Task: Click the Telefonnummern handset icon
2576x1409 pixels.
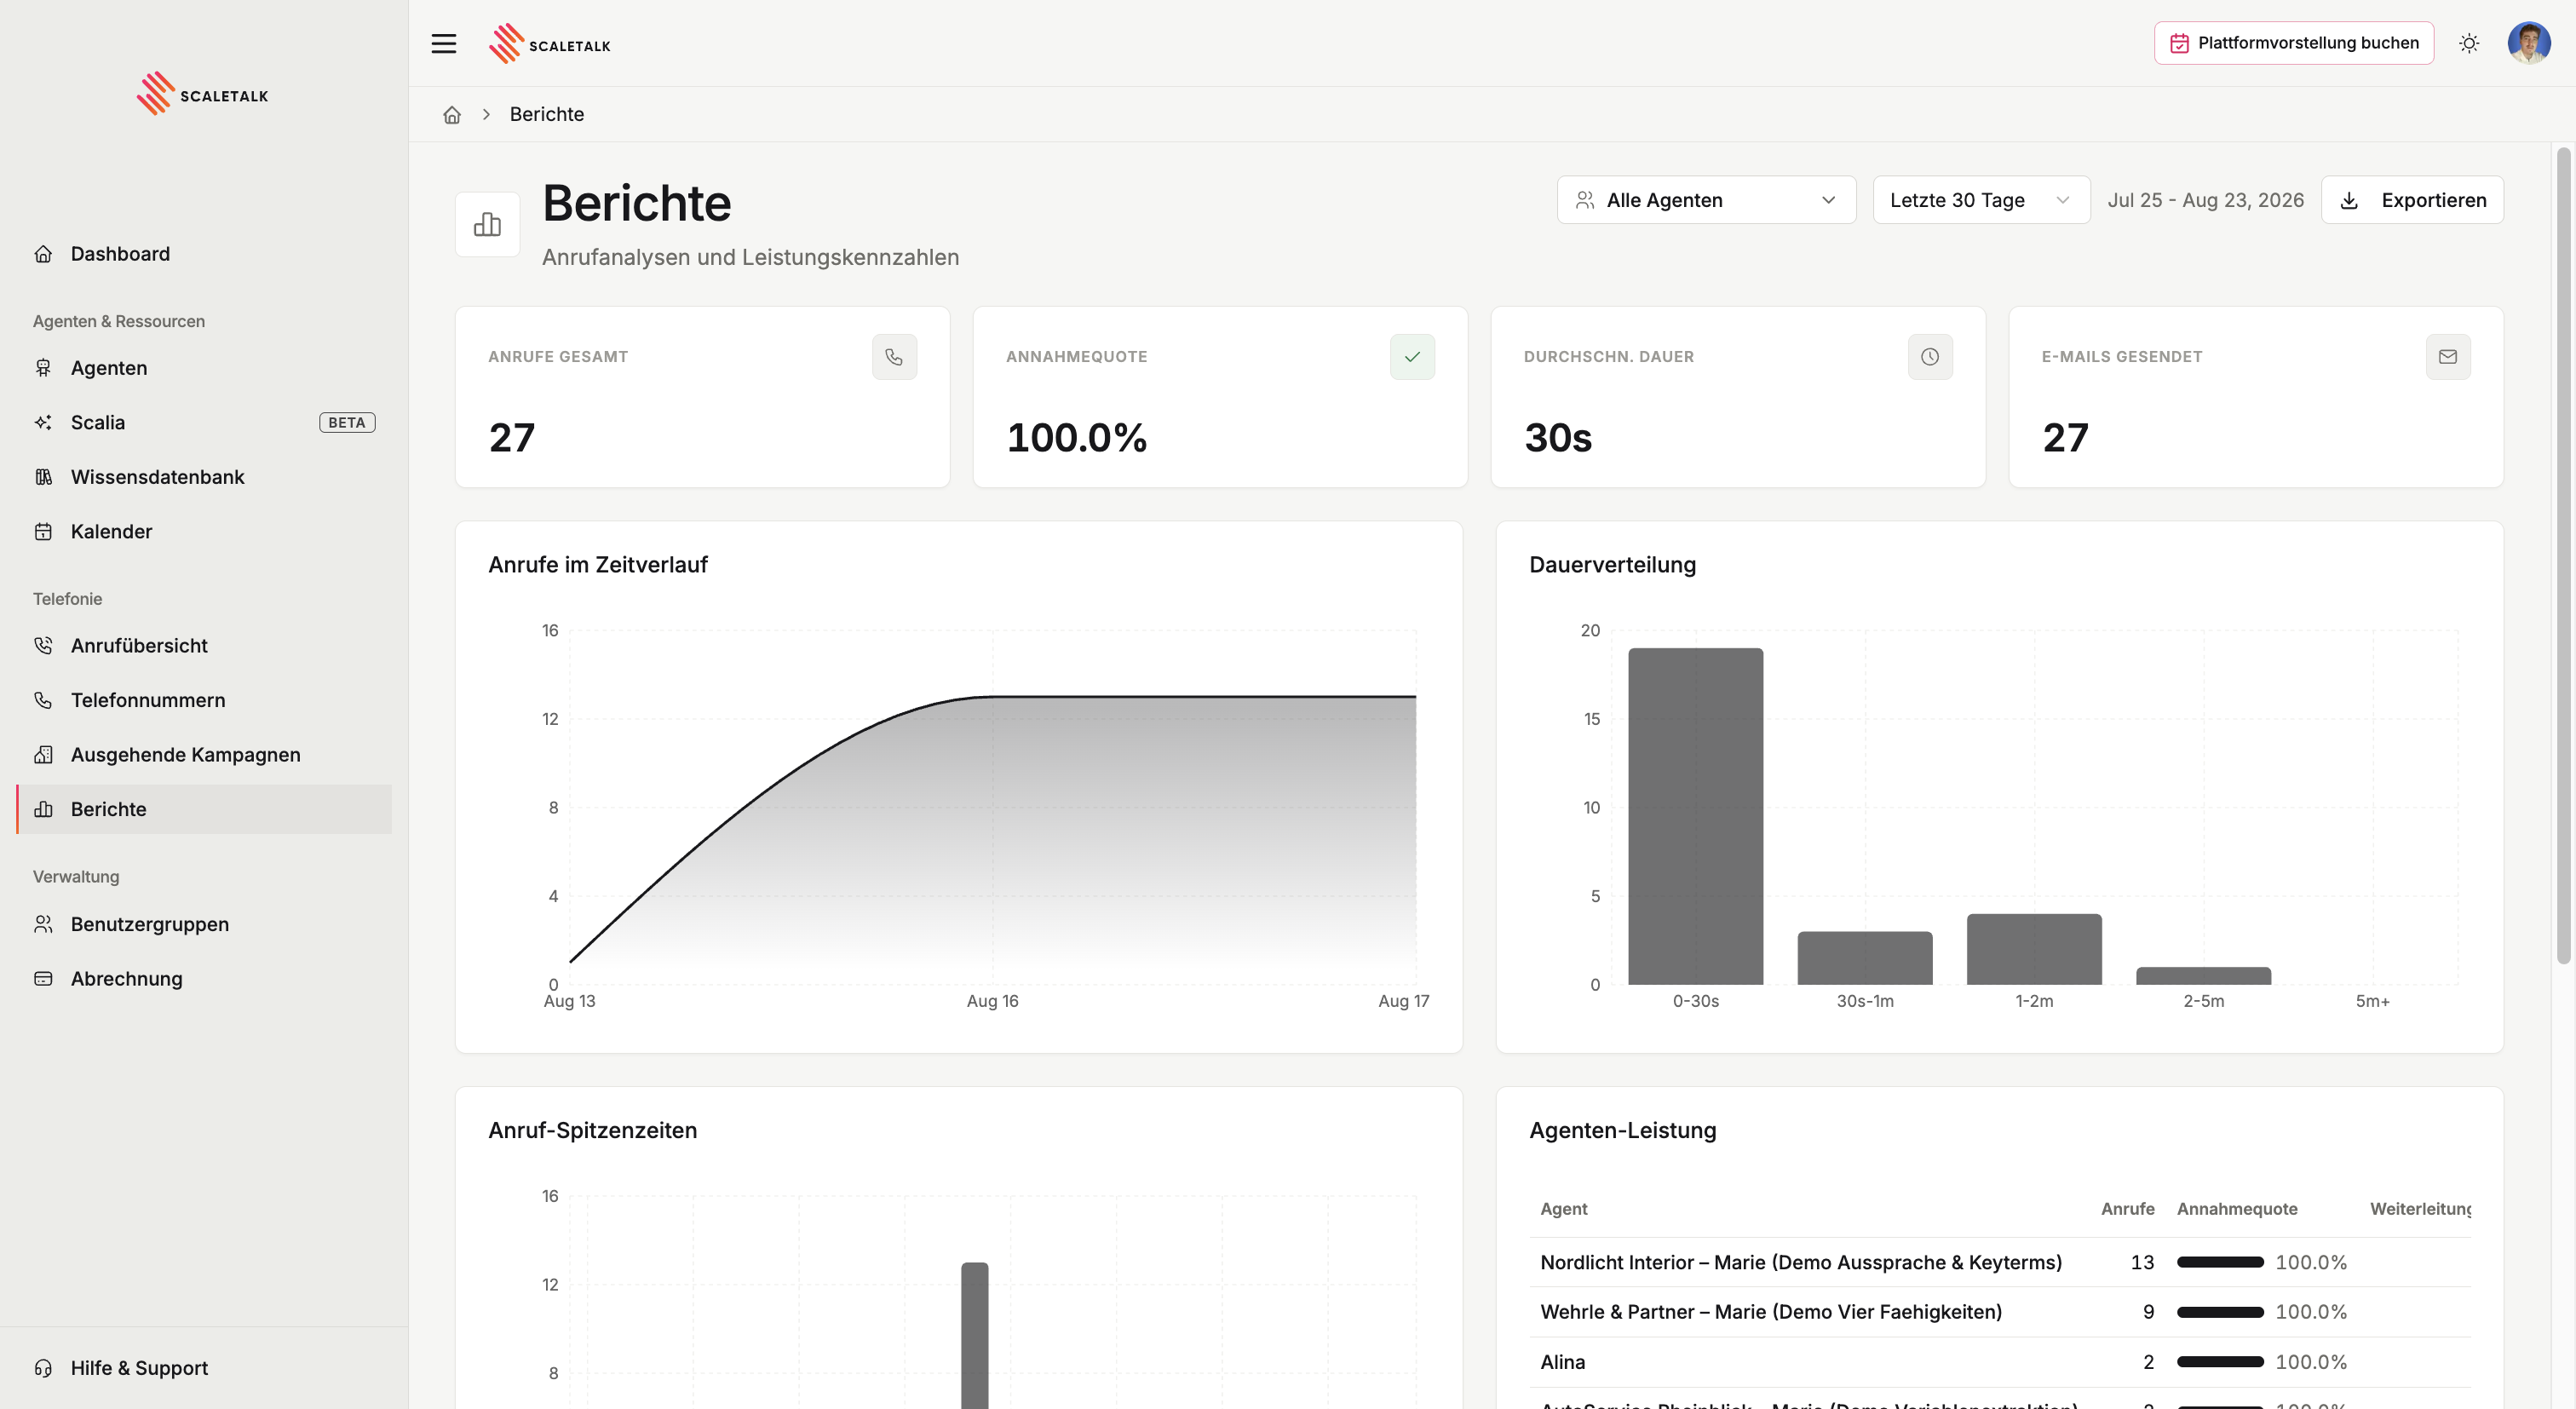Action: pyautogui.click(x=43, y=701)
